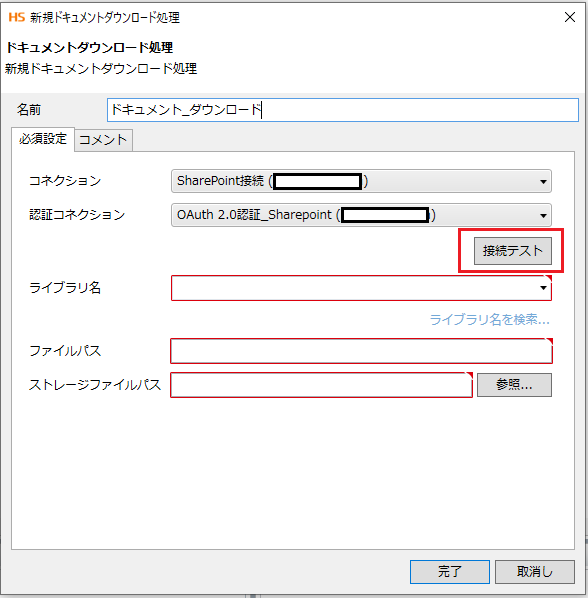Click the ストレージファイルパス input field
The height and width of the screenshot is (598, 588).
click(x=321, y=385)
